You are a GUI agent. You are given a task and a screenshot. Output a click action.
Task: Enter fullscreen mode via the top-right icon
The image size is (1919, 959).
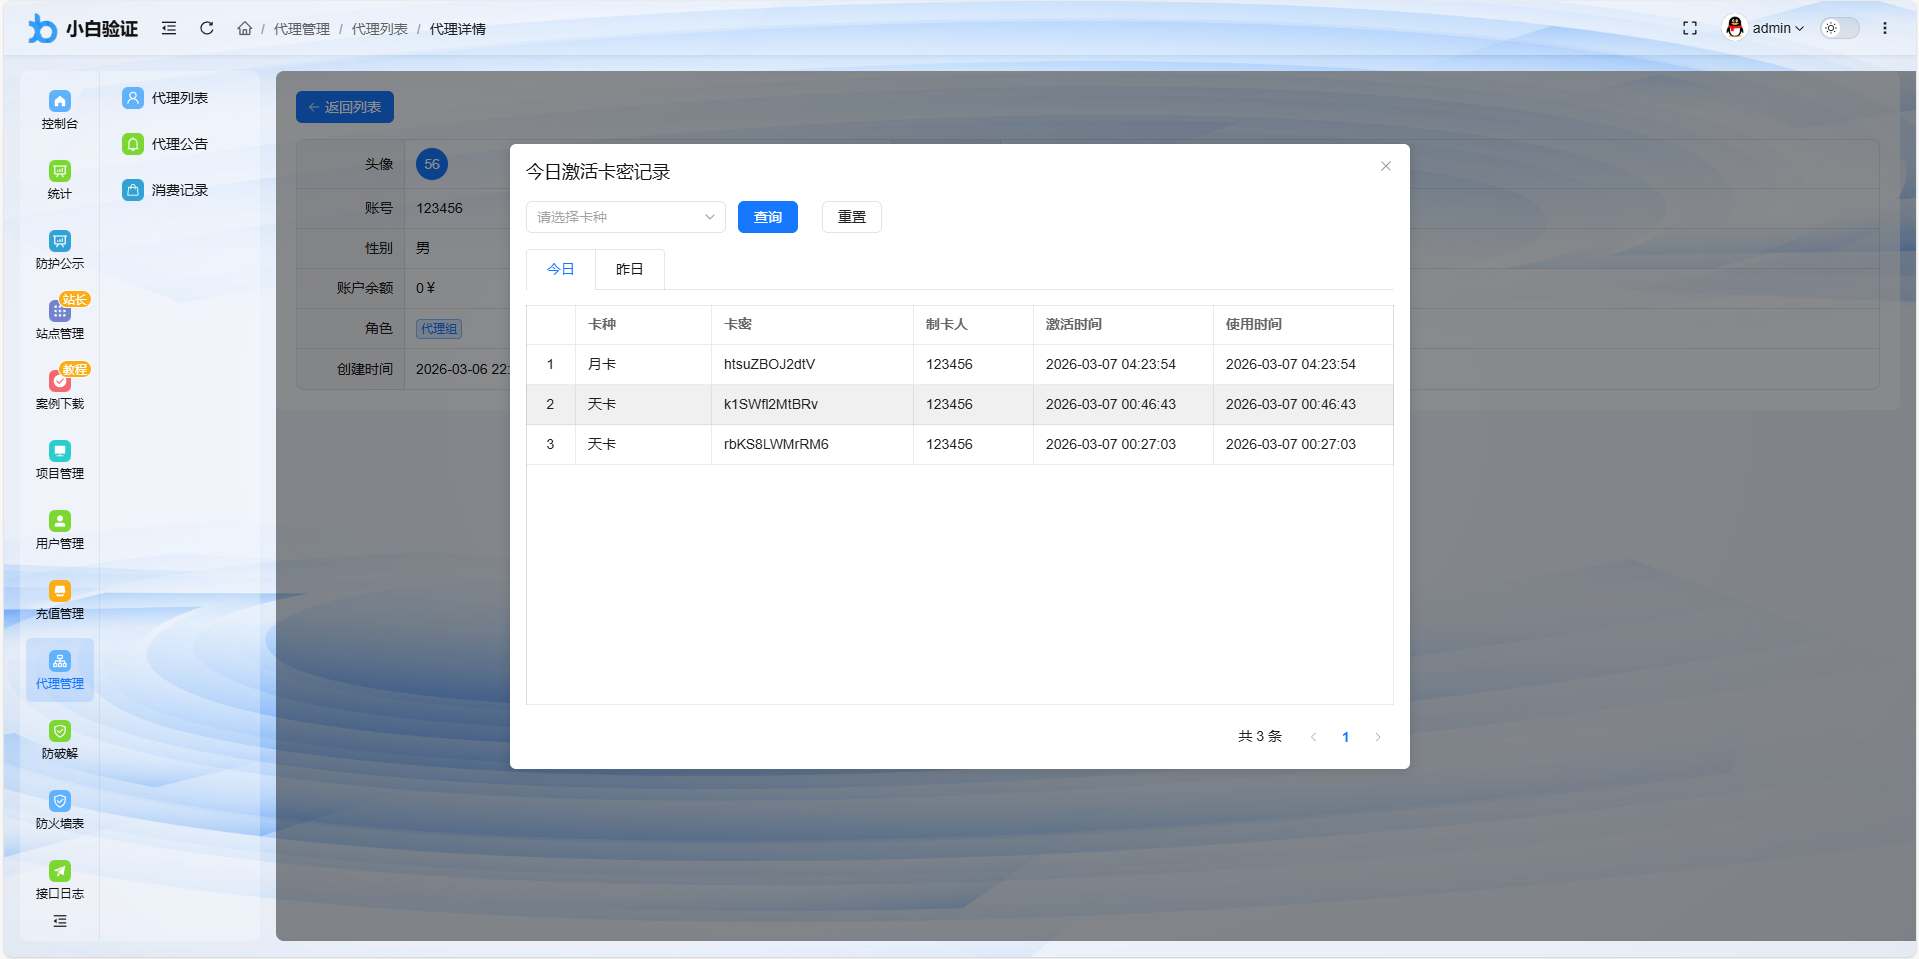pyautogui.click(x=1690, y=28)
